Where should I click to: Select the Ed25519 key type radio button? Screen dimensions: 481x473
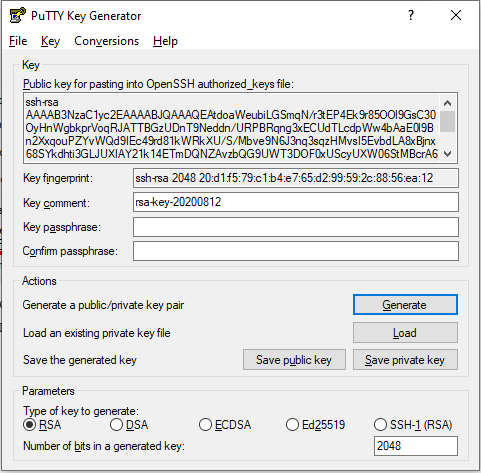(292, 425)
